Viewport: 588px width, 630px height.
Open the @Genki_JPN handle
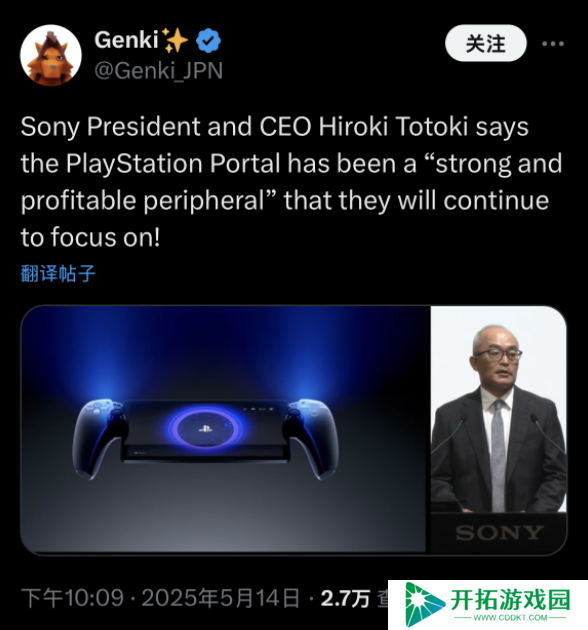158,71
